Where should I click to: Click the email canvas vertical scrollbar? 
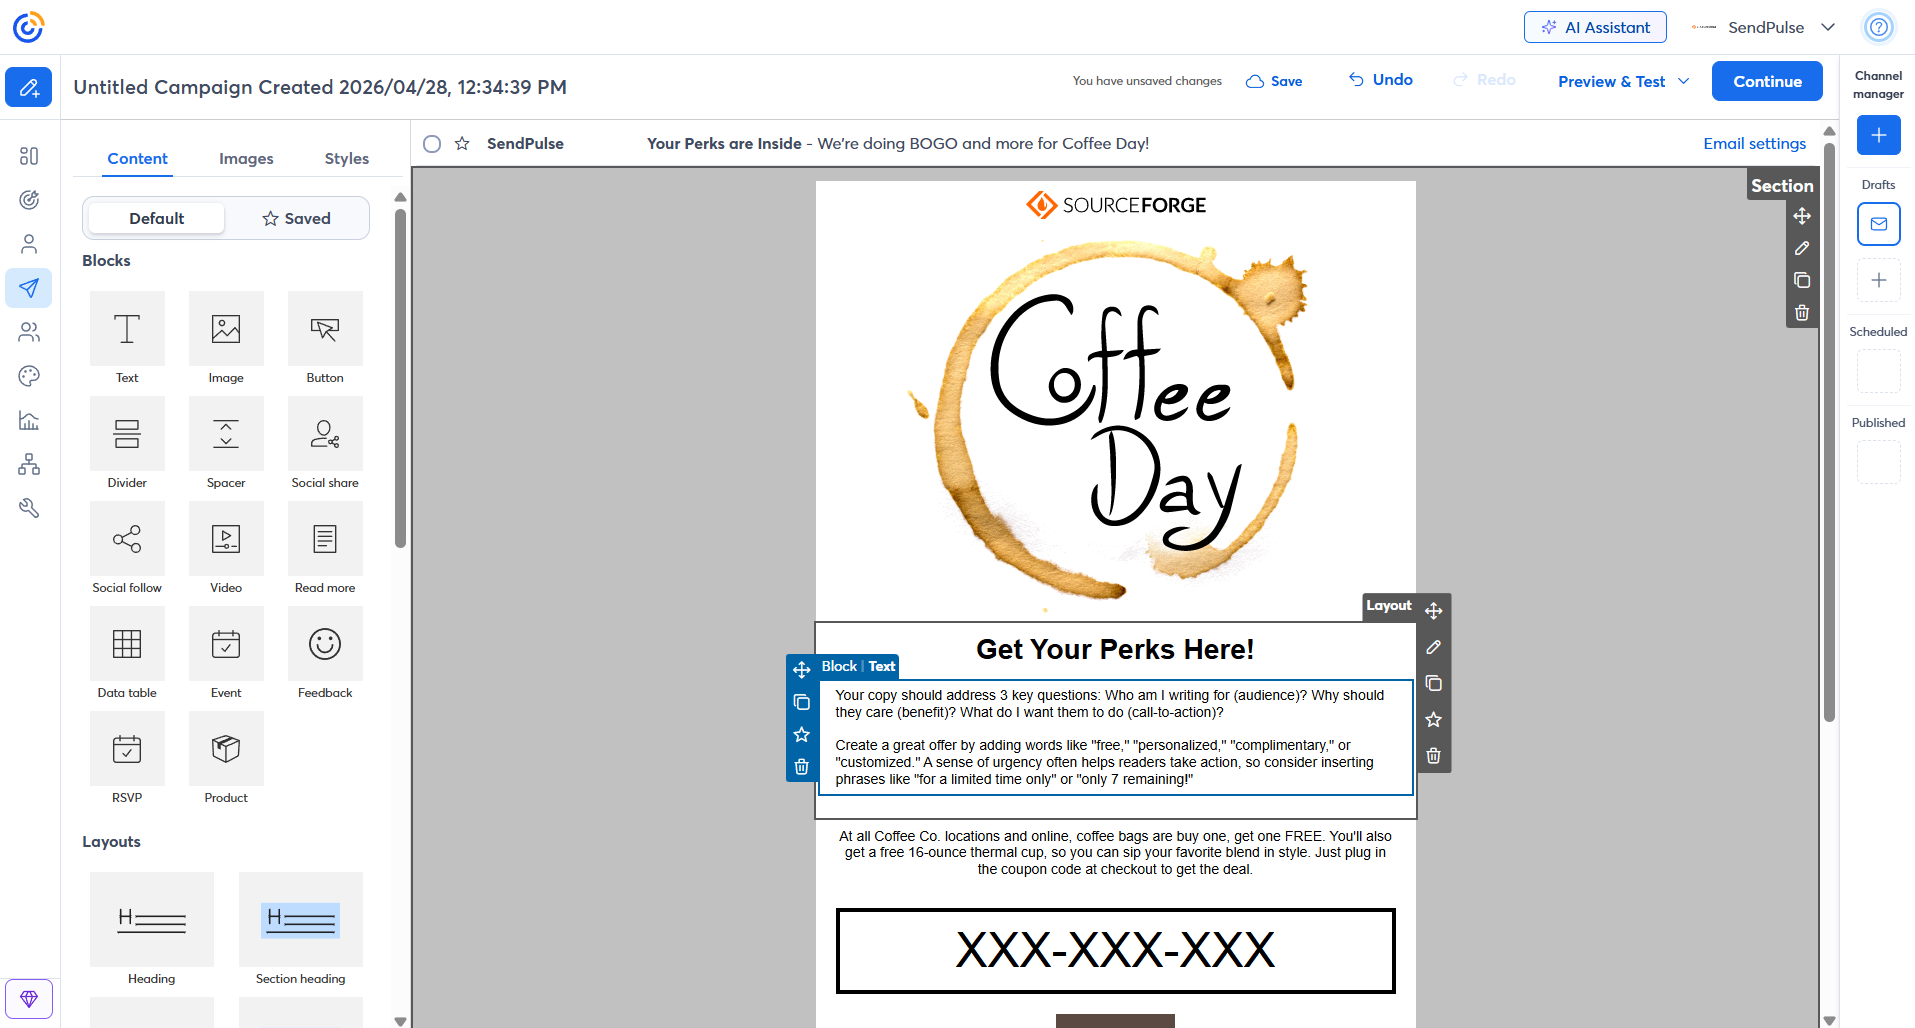pyautogui.click(x=1829, y=432)
